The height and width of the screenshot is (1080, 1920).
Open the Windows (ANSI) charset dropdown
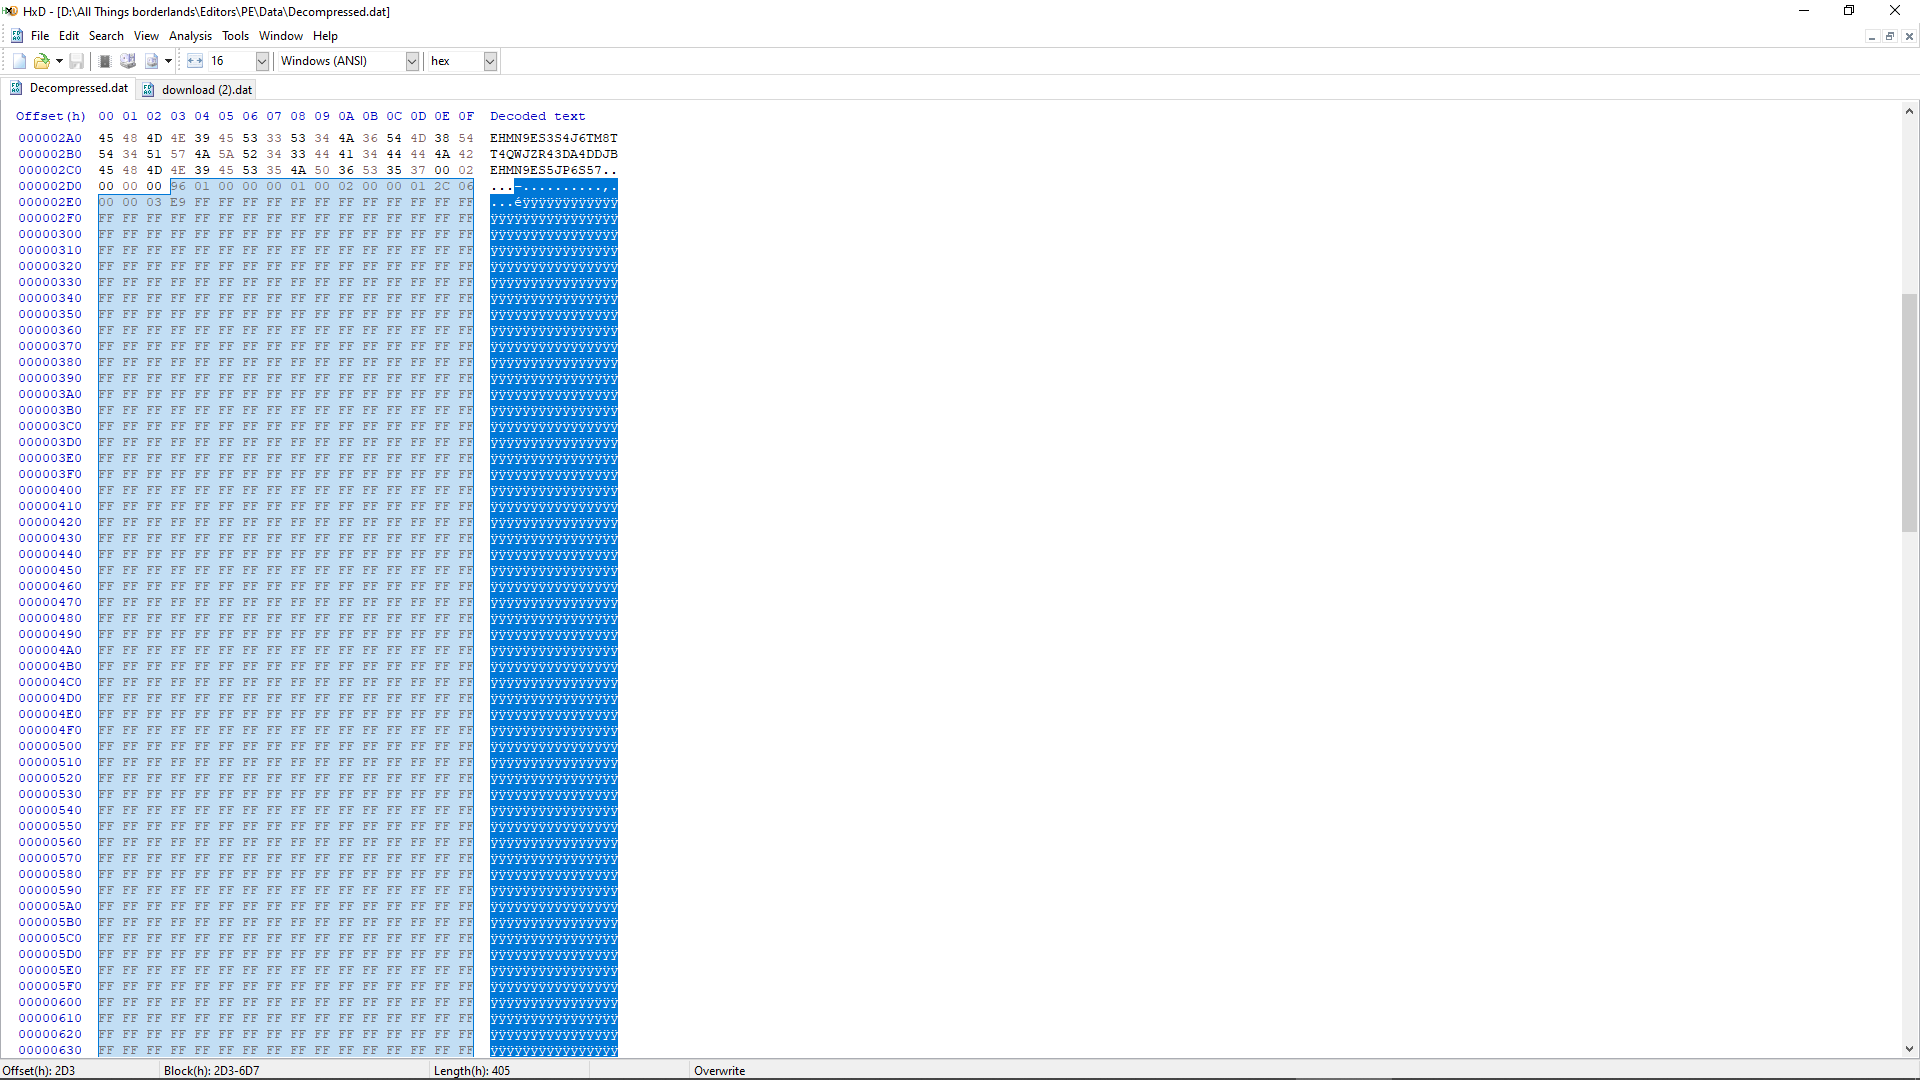(x=411, y=61)
